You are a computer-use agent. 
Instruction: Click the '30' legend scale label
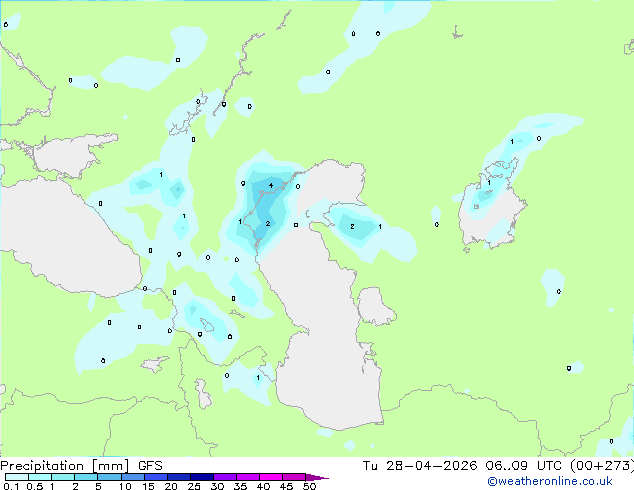(217, 486)
